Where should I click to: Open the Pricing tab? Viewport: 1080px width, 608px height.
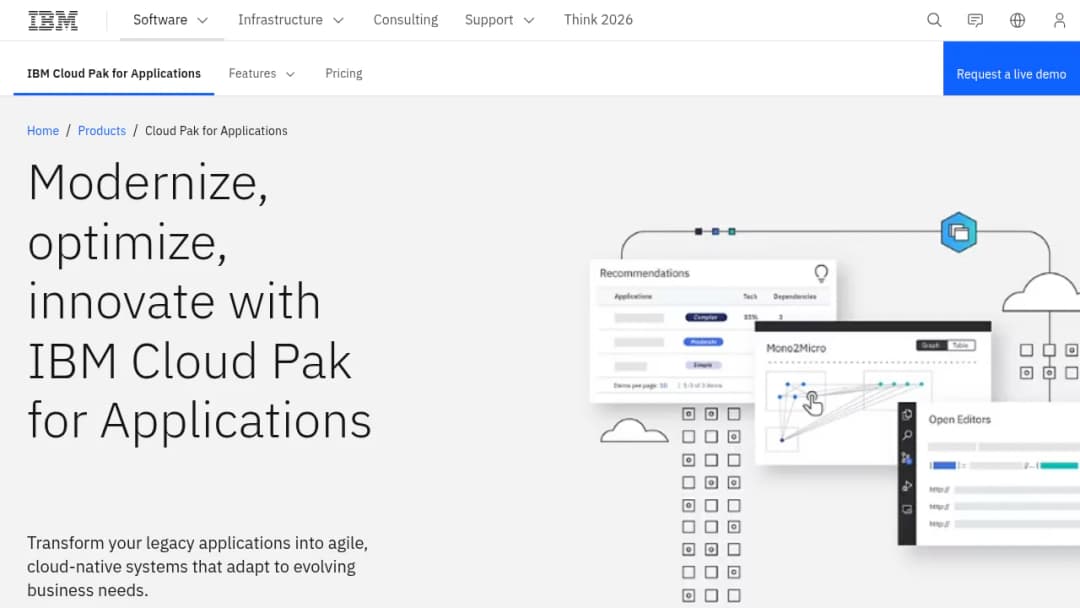344,74
